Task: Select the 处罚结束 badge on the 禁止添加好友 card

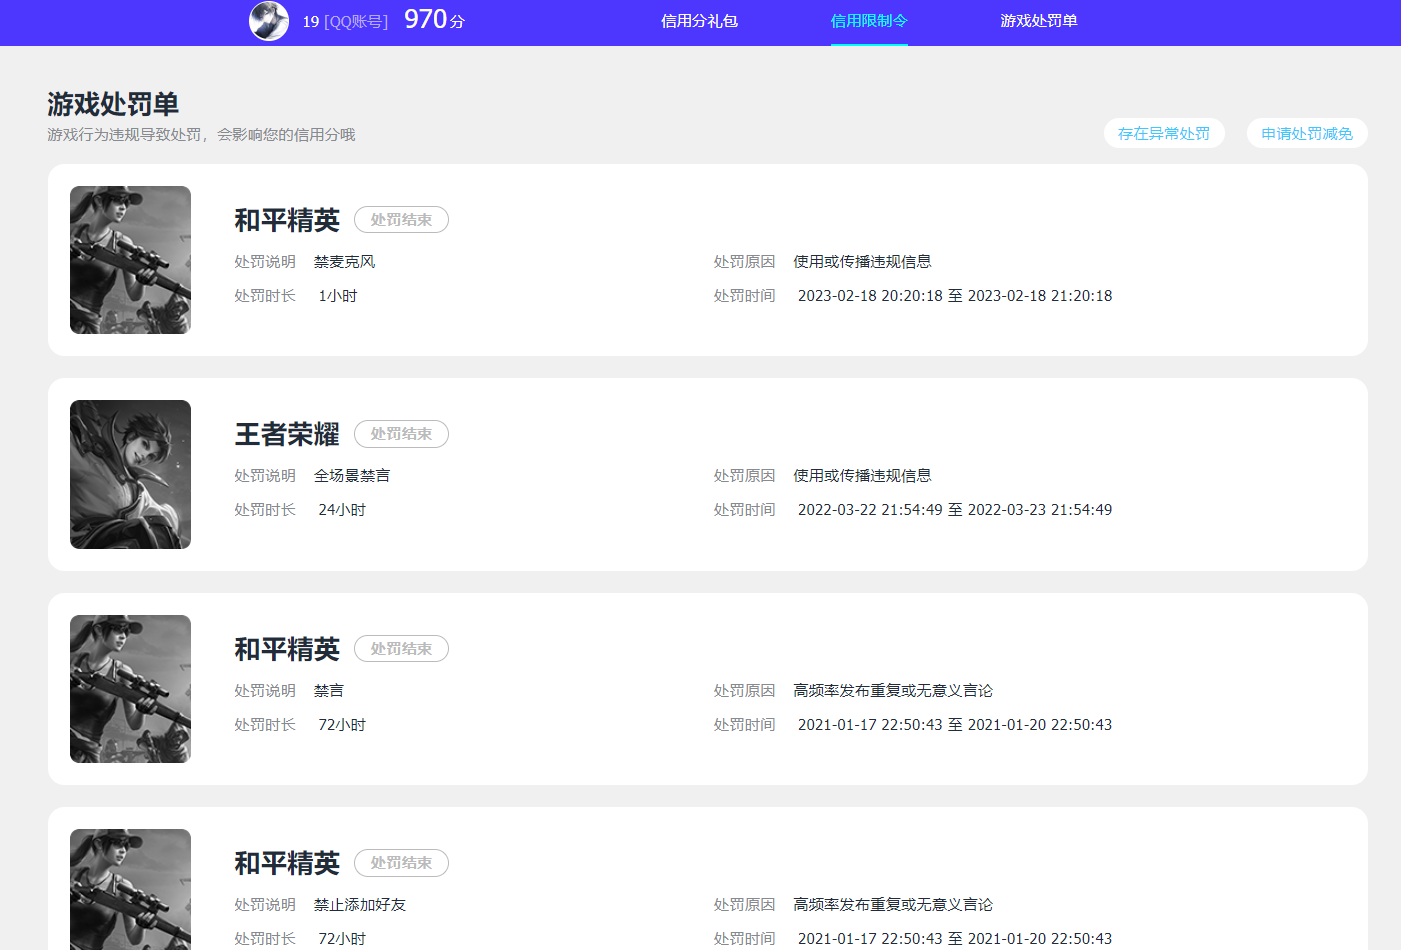Action: click(x=401, y=863)
